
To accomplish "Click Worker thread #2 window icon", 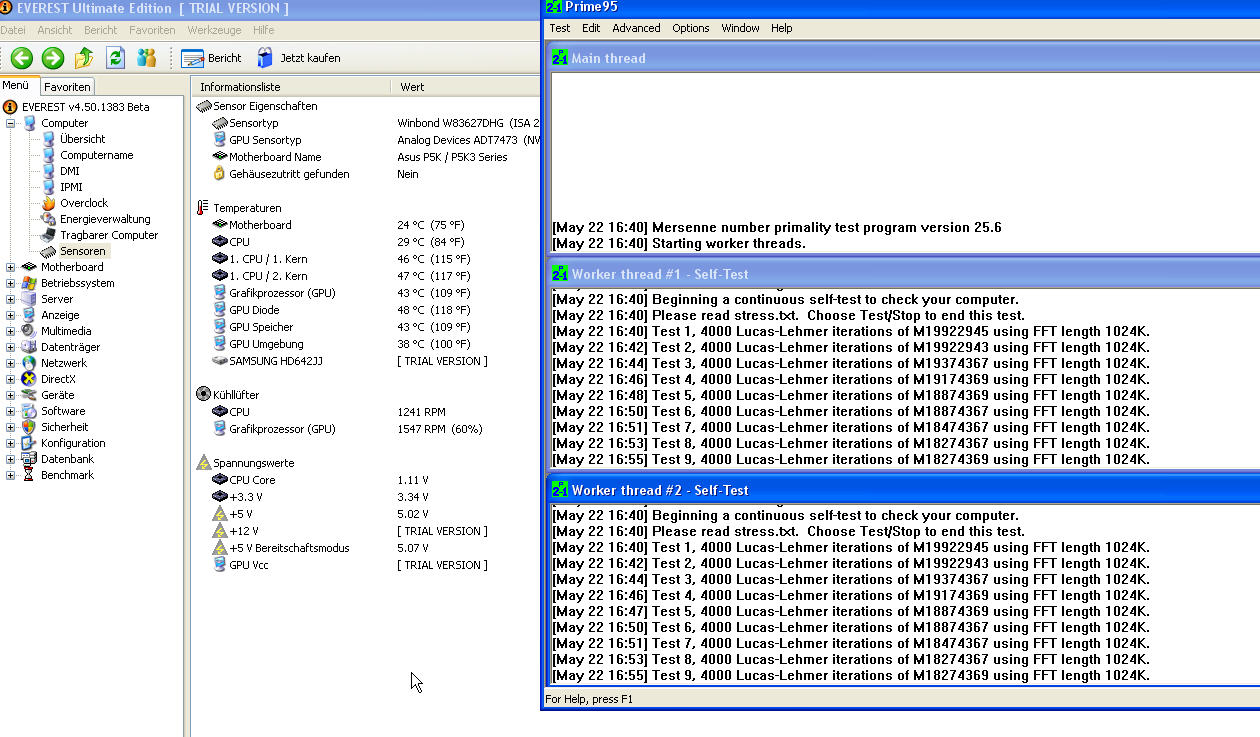I will [560, 490].
